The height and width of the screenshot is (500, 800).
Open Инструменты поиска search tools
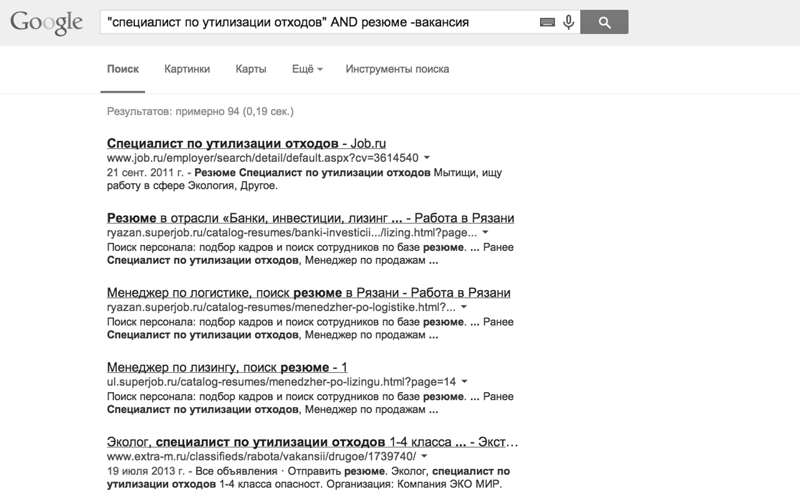[x=397, y=69]
